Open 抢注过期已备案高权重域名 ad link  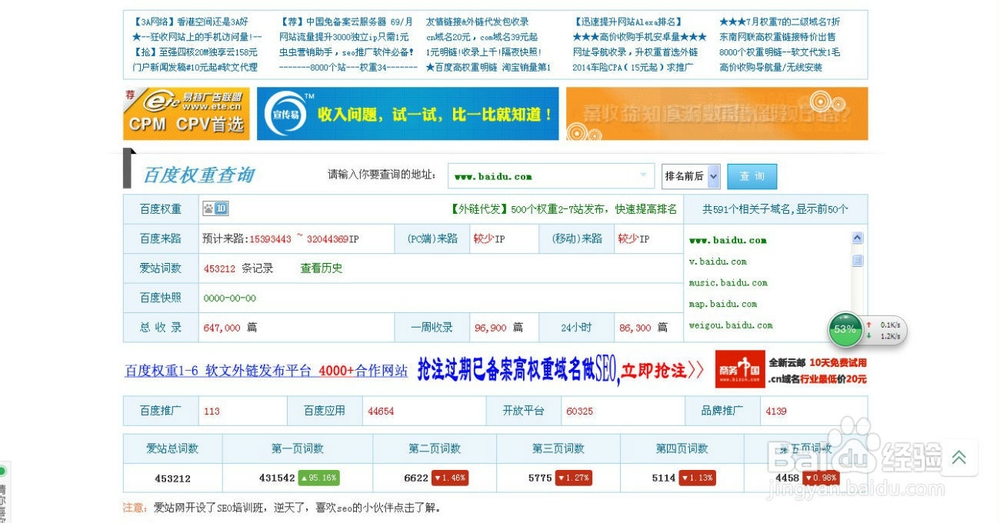tap(561, 370)
